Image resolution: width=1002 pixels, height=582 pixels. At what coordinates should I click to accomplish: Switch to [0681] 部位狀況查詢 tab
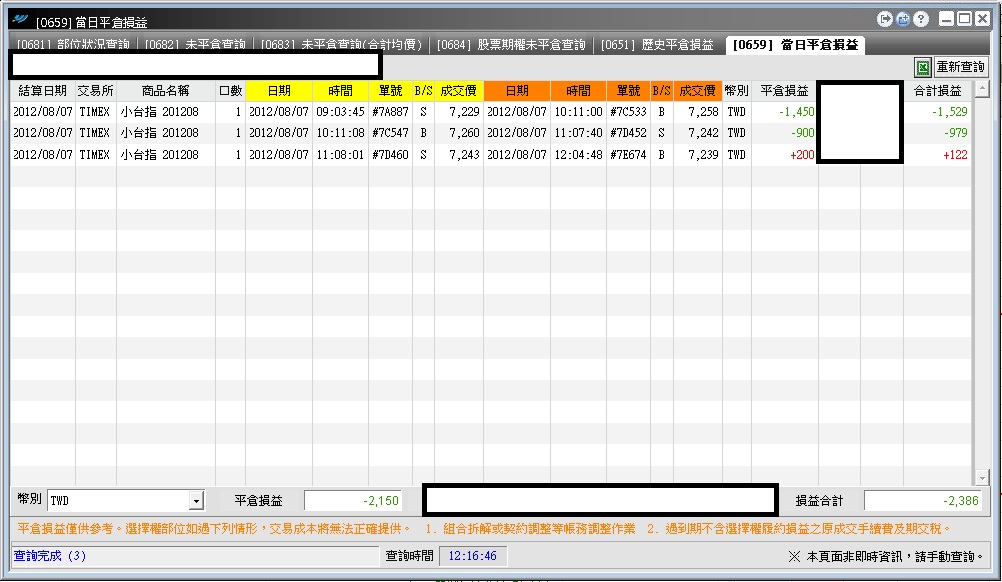coord(73,44)
